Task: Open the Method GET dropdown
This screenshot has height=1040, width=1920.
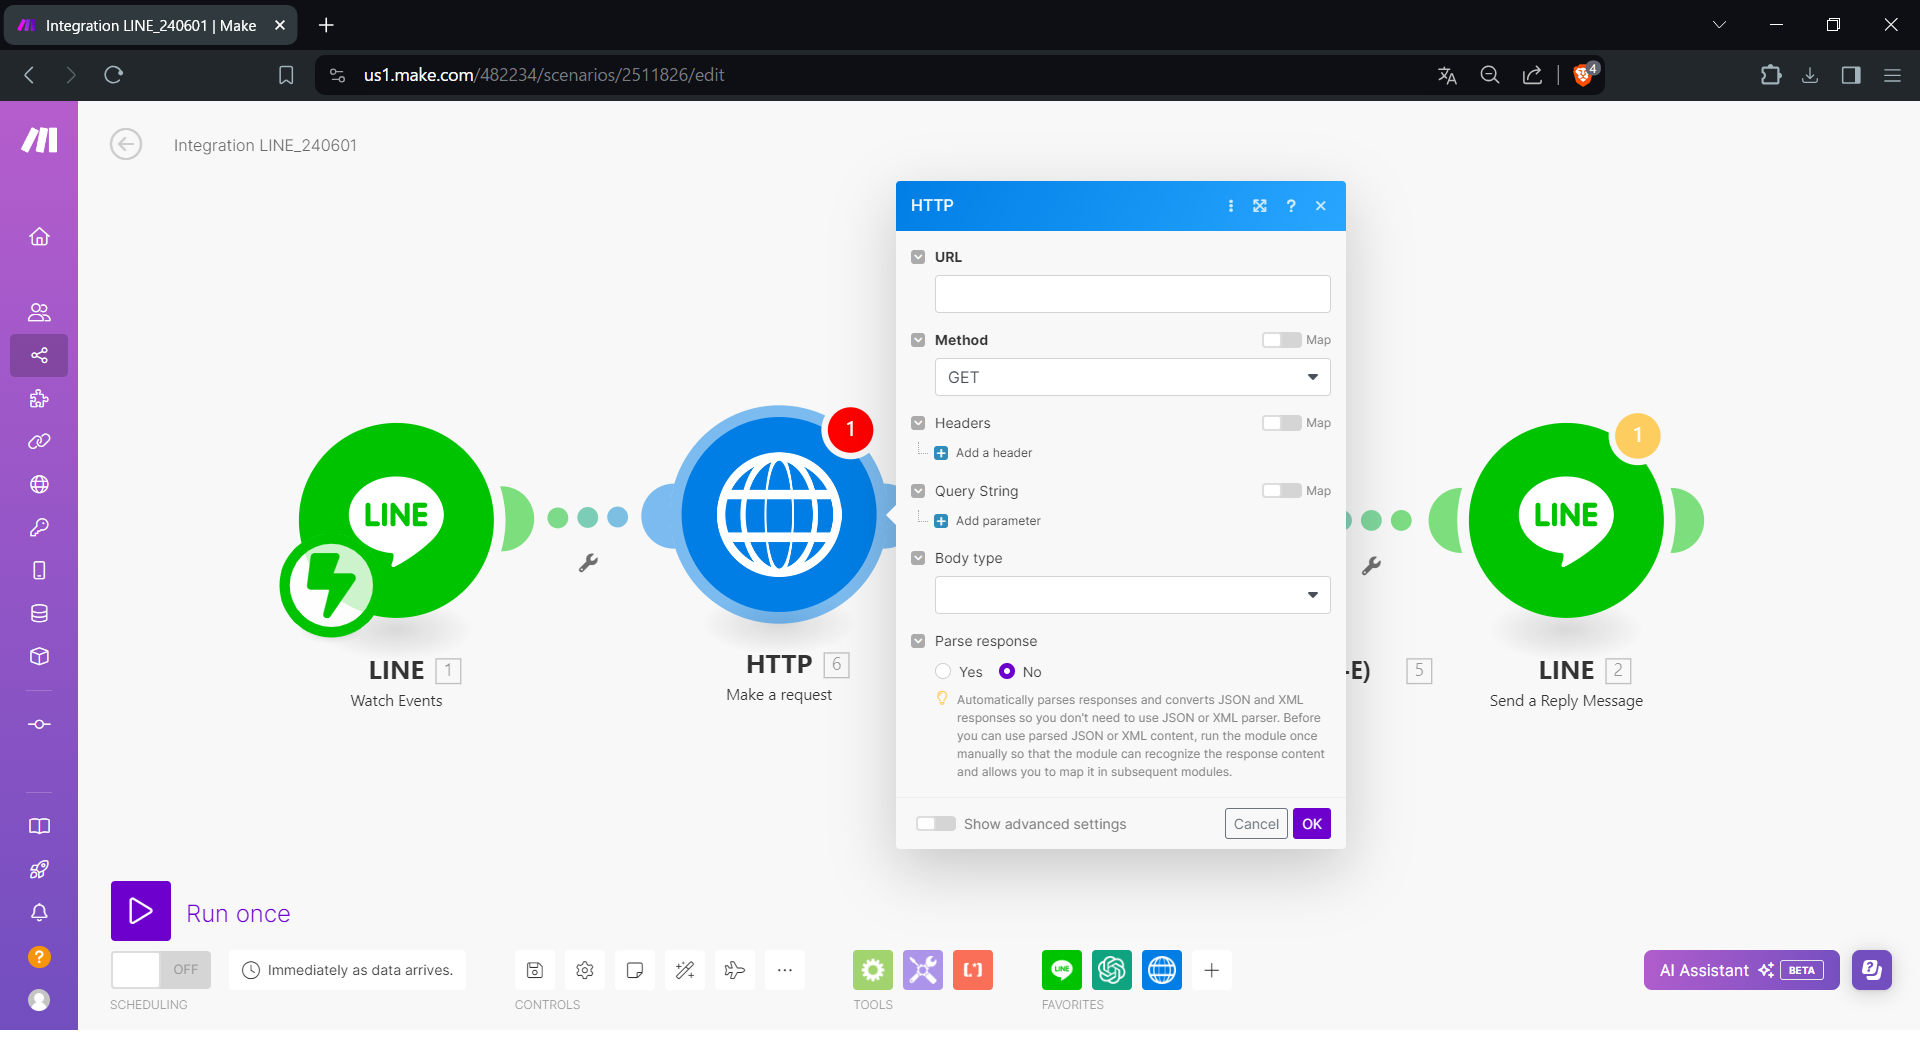Action: (x=1132, y=377)
